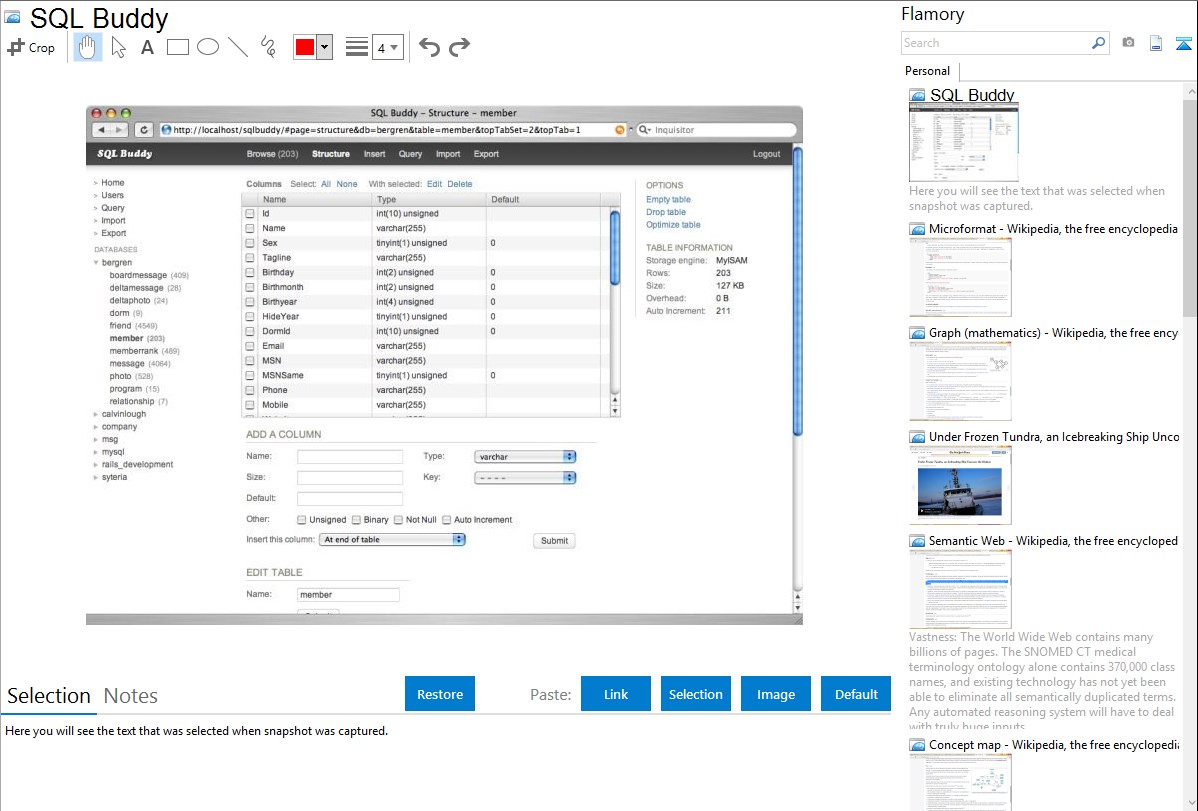Screen dimensions: 1198x811
Task: Open the line thickness dropdown
Action: point(387,47)
